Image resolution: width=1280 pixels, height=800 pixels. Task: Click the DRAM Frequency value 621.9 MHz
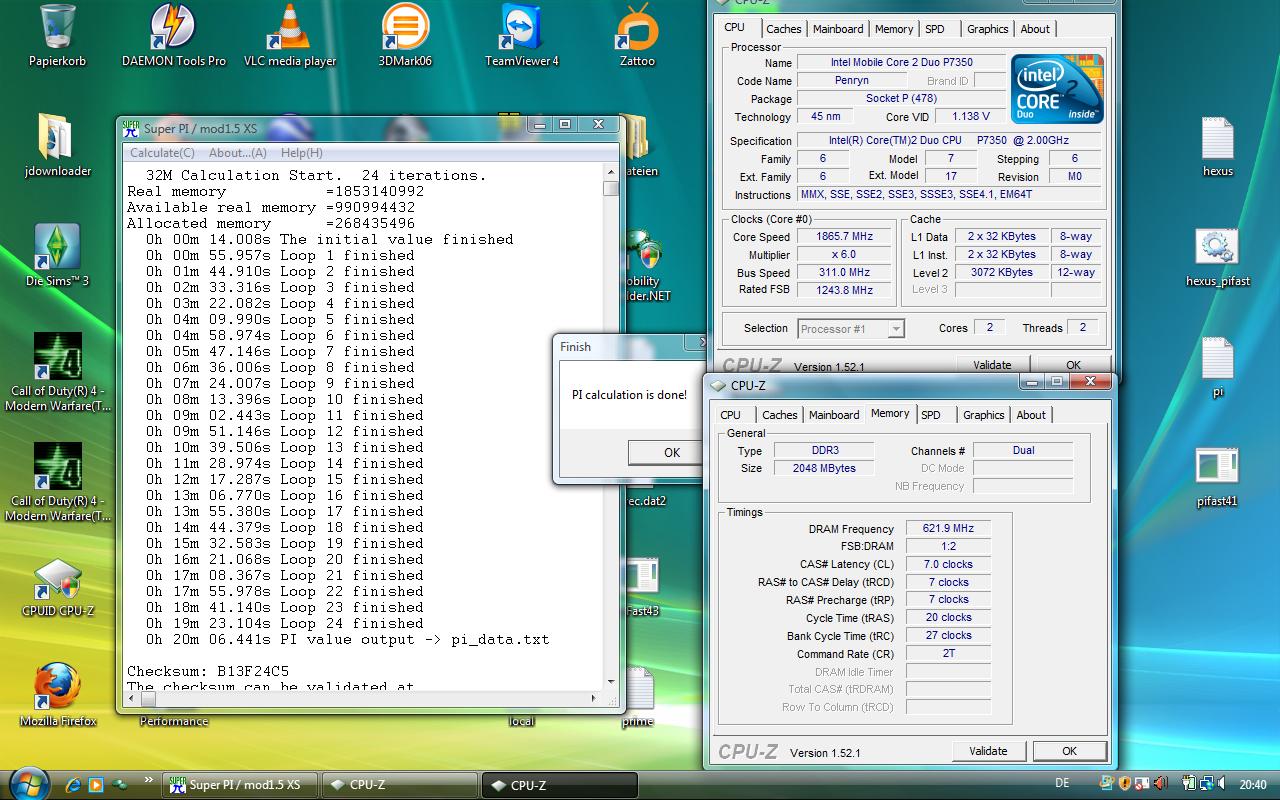pyautogui.click(x=948, y=528)
